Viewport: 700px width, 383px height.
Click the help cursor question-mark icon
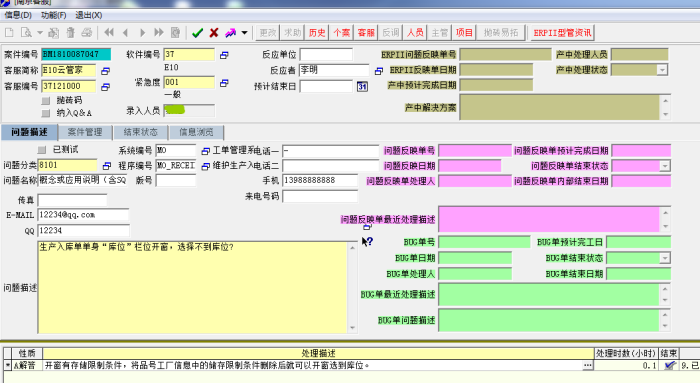click(367, 241)
